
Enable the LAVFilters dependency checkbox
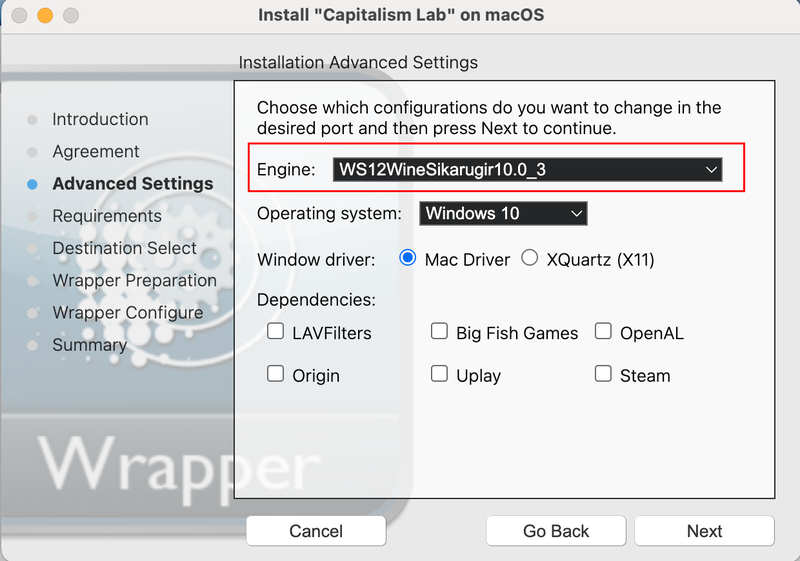click(276, 332)
